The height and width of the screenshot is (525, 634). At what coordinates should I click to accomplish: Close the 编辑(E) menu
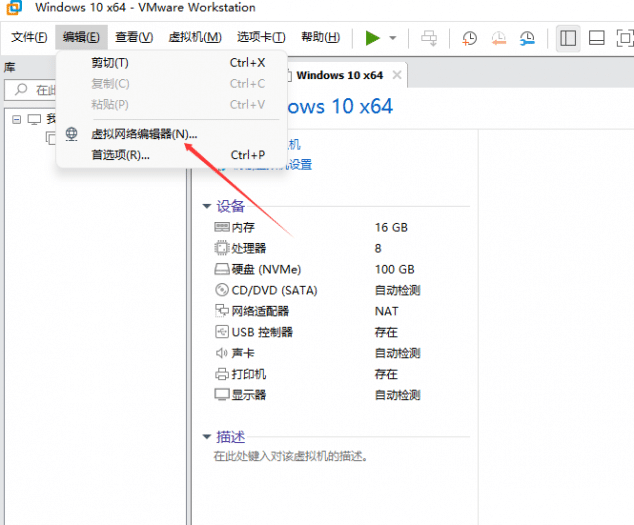(81, 37)
